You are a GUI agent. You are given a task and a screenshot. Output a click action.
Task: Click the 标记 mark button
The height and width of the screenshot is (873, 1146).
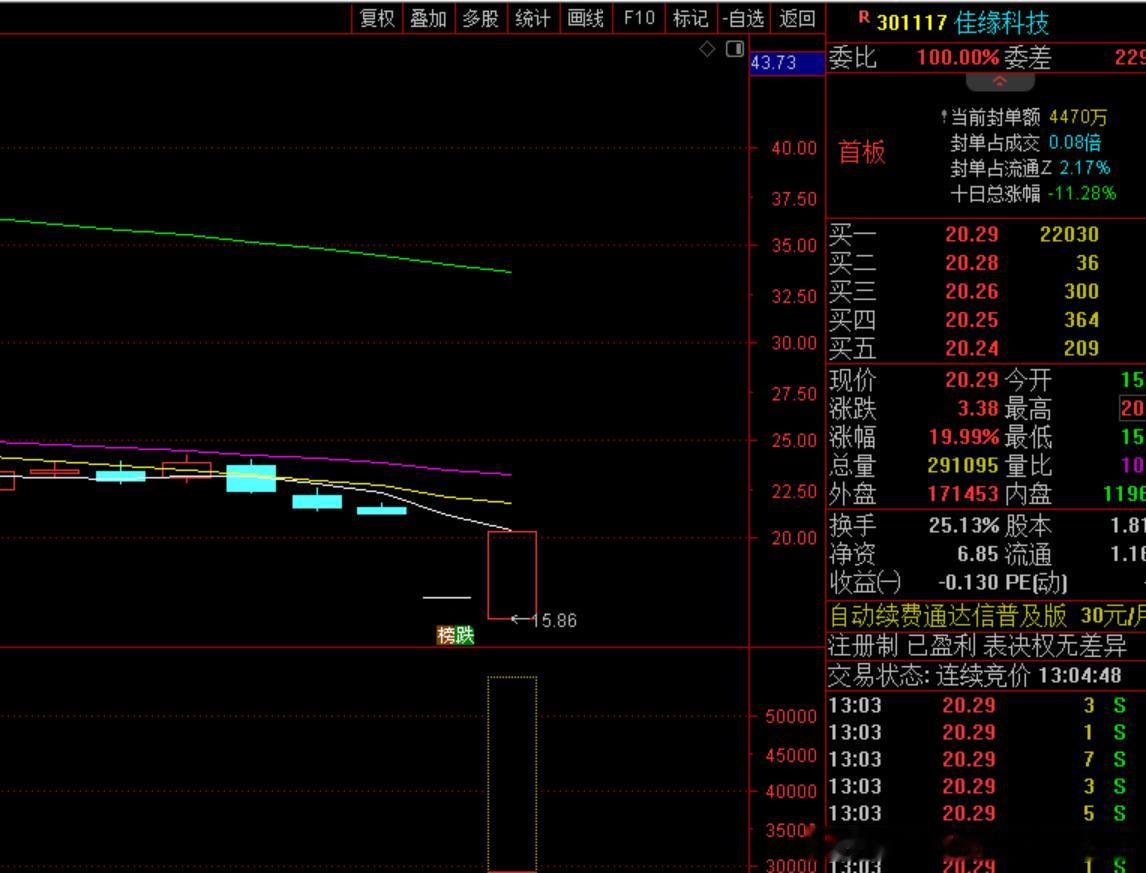point(690,18)
